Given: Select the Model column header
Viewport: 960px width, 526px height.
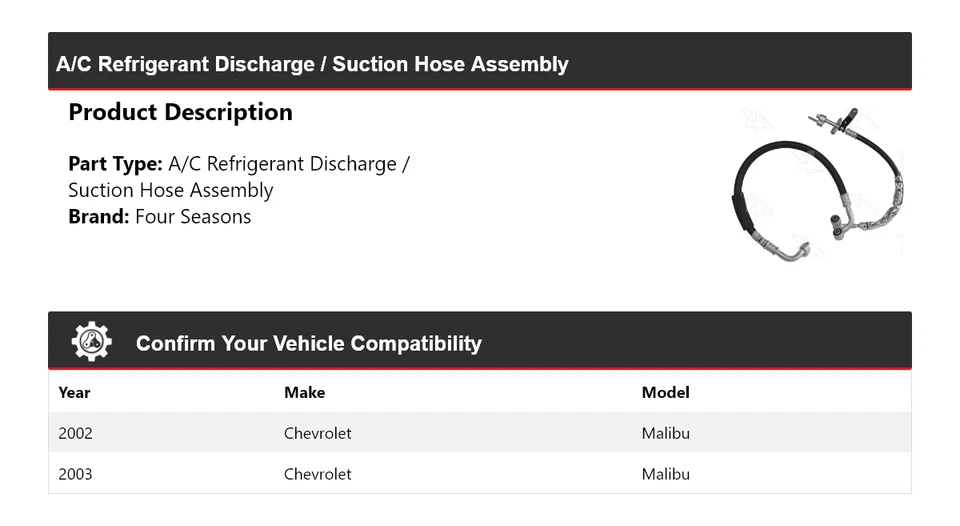Looking at the screenshot, I should [x=665, y=392].
